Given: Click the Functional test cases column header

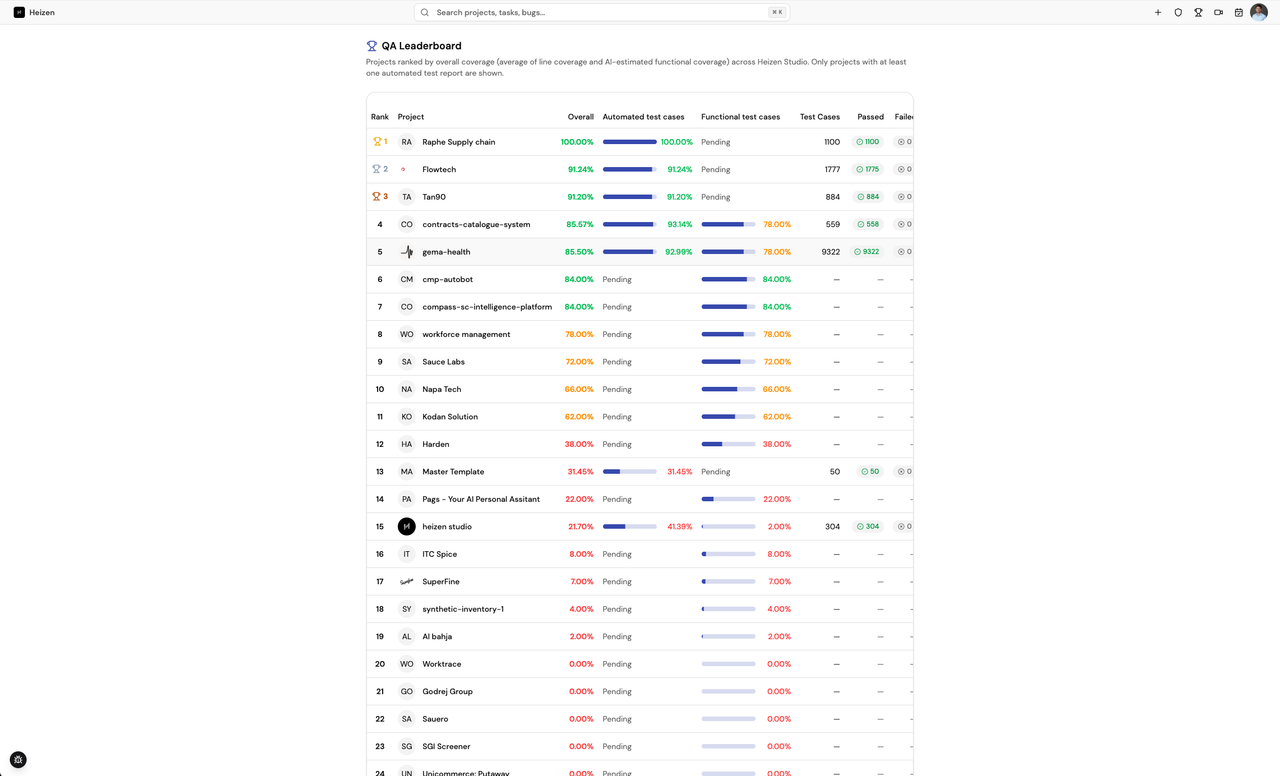Looking at the screenshot, I should pyautogui.click(x=740, y=117).
